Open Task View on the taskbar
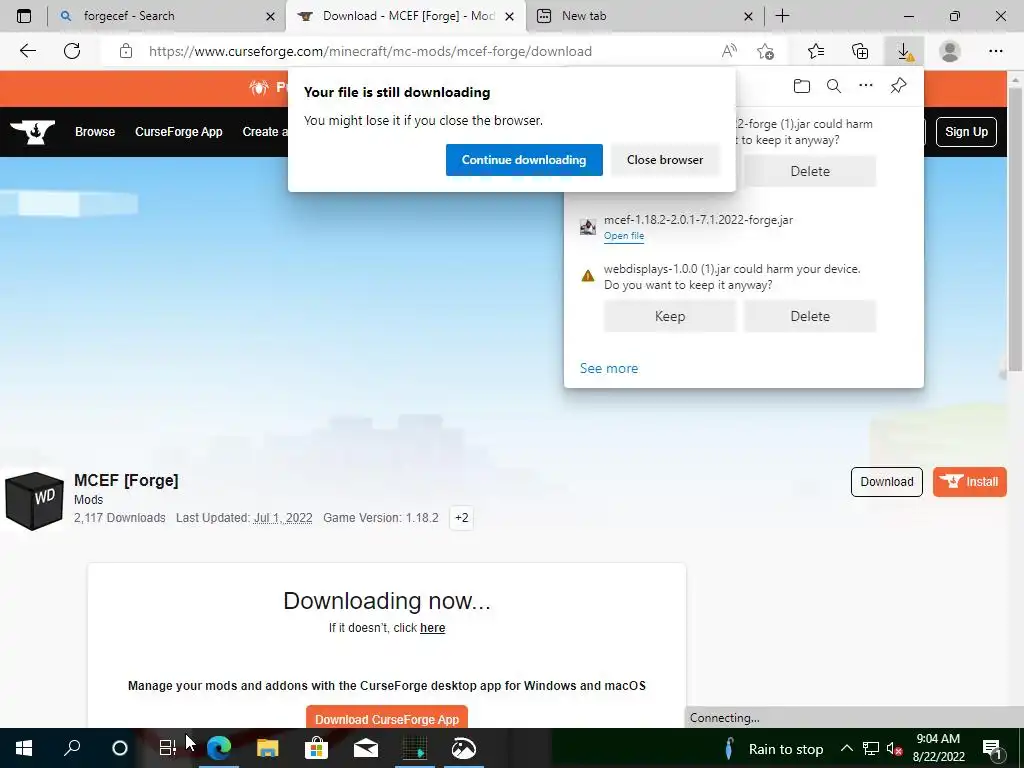 pos(167,748)
